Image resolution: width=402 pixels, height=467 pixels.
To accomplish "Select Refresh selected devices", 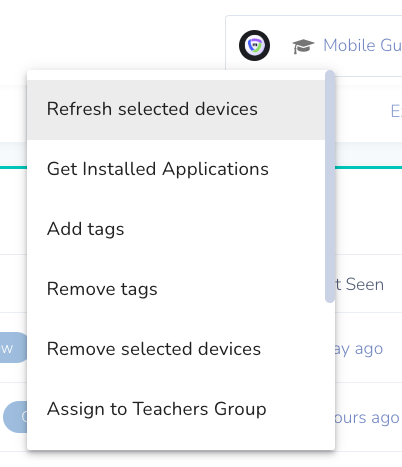I will pos(176,110).
